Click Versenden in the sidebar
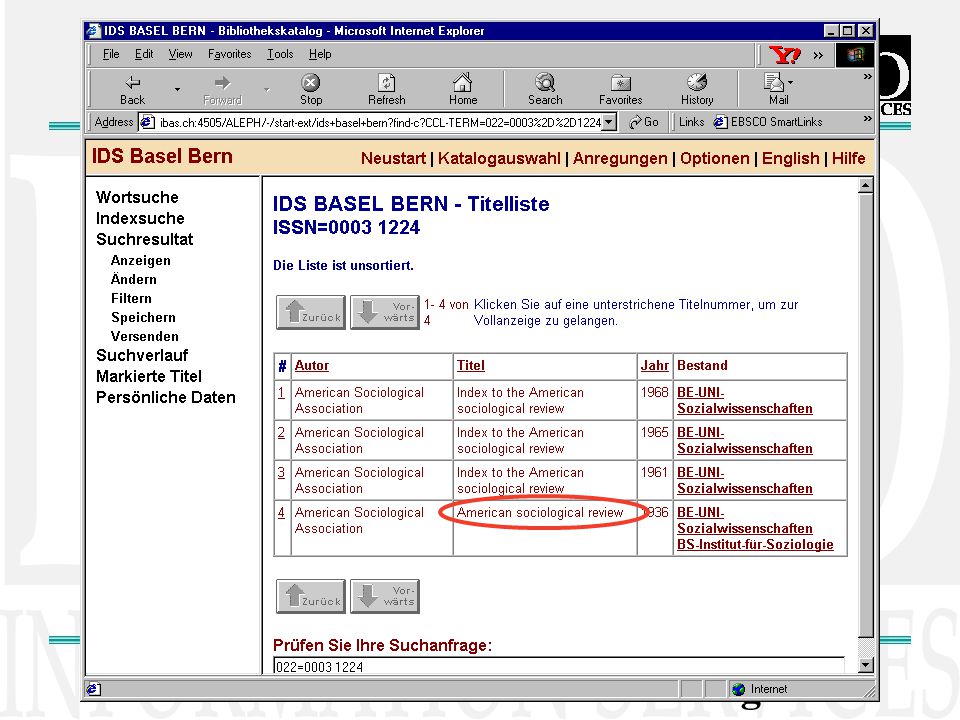The height and width of the screenshot is (720, 960). (144, 336)
